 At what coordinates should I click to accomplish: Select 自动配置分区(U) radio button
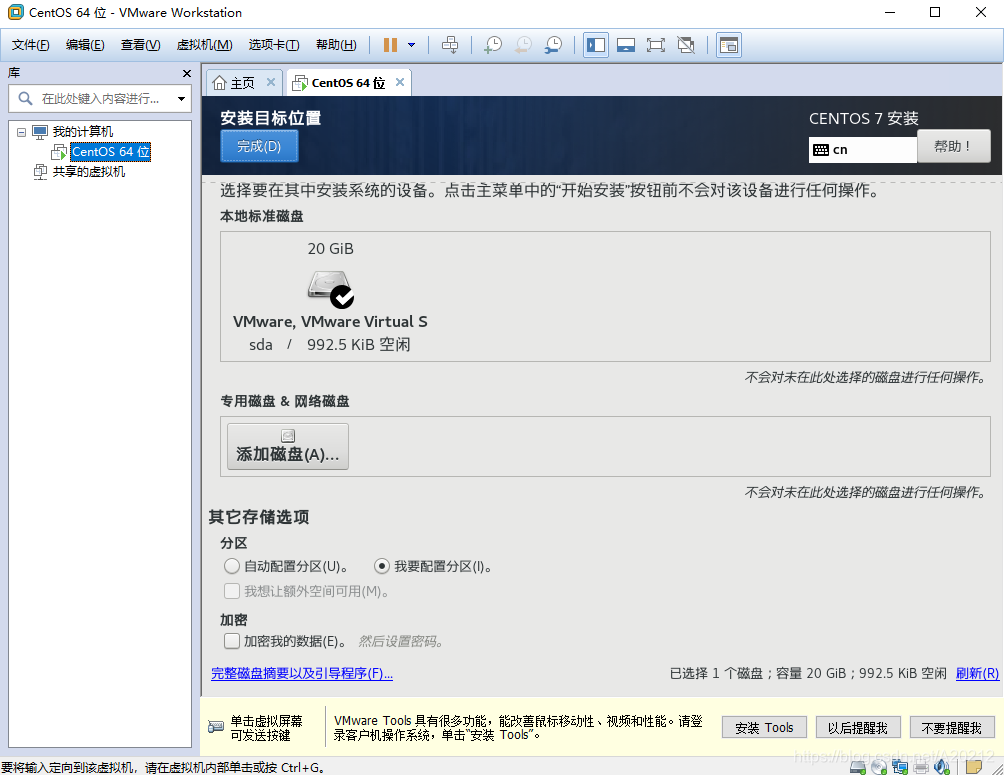coord(232,566)
